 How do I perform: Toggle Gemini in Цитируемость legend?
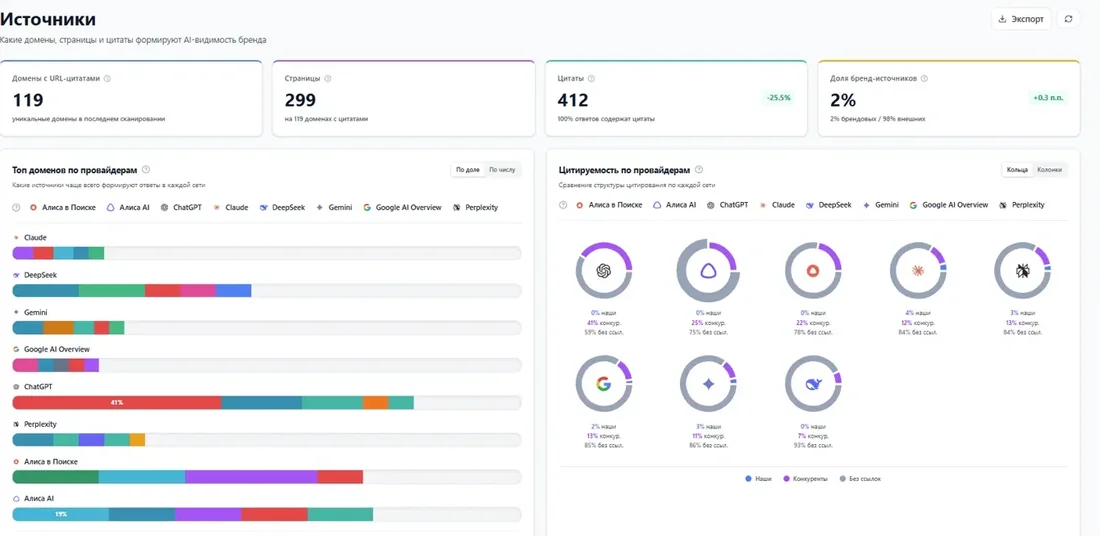click(x=880, y=205)
